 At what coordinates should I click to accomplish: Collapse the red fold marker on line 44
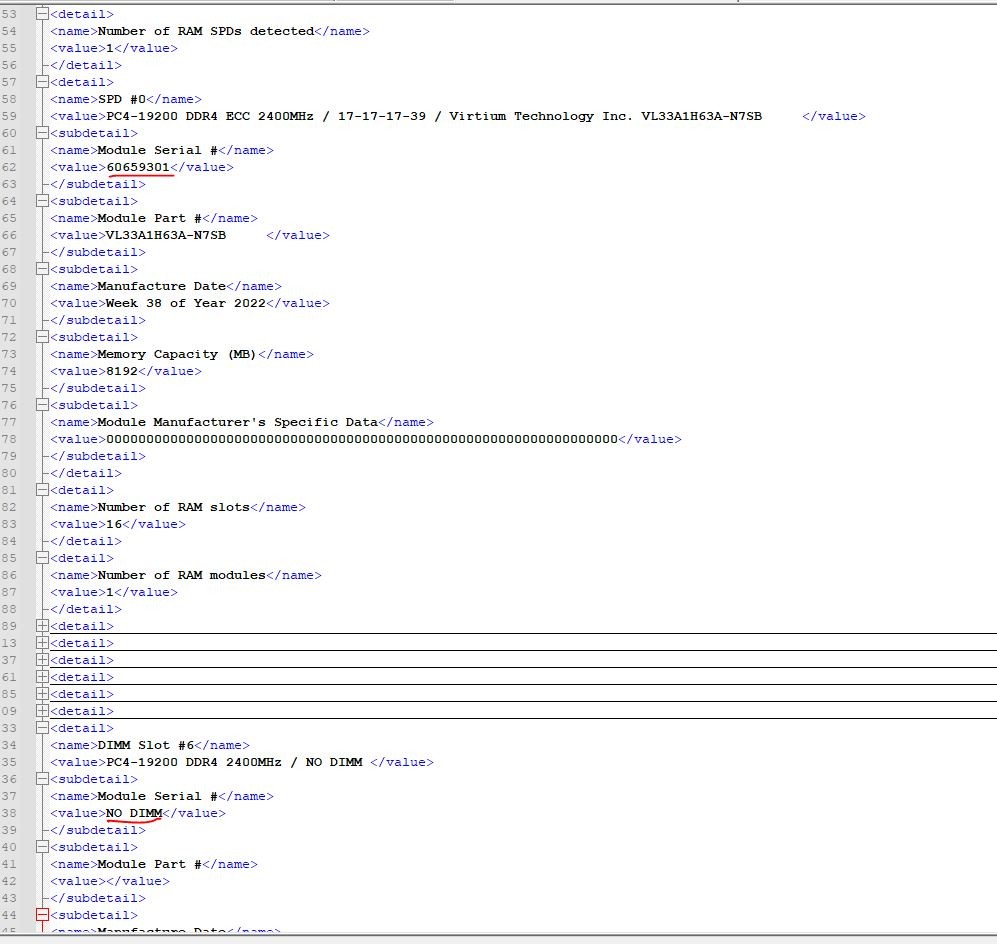pyautogui.click(x=43, y=915)
